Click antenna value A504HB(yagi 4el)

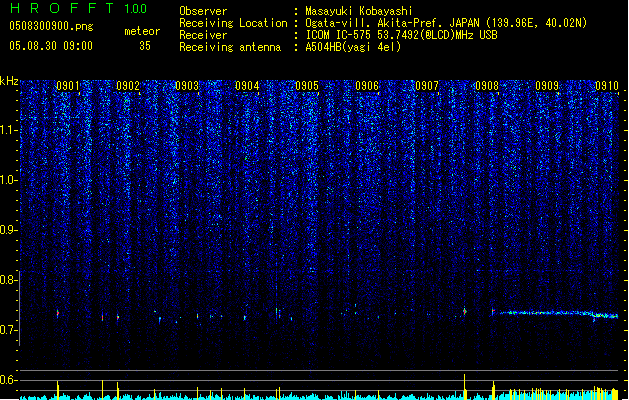(x=353, y=47)
